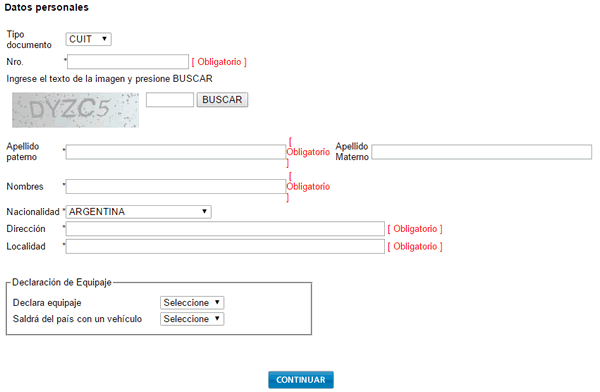Open Saldrá del país con un vehículo dropdown

coord(192,318)
